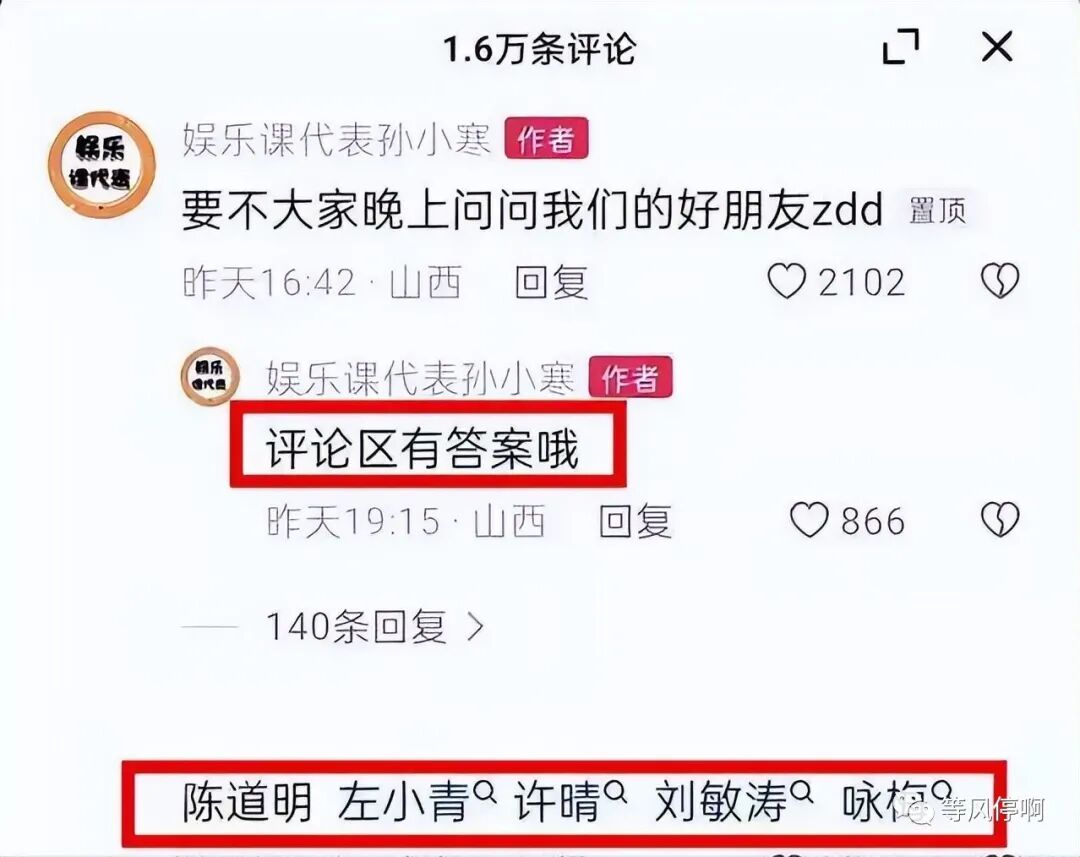1080x857 pixels.
Task: Close the comments panel
Action: 997,48
